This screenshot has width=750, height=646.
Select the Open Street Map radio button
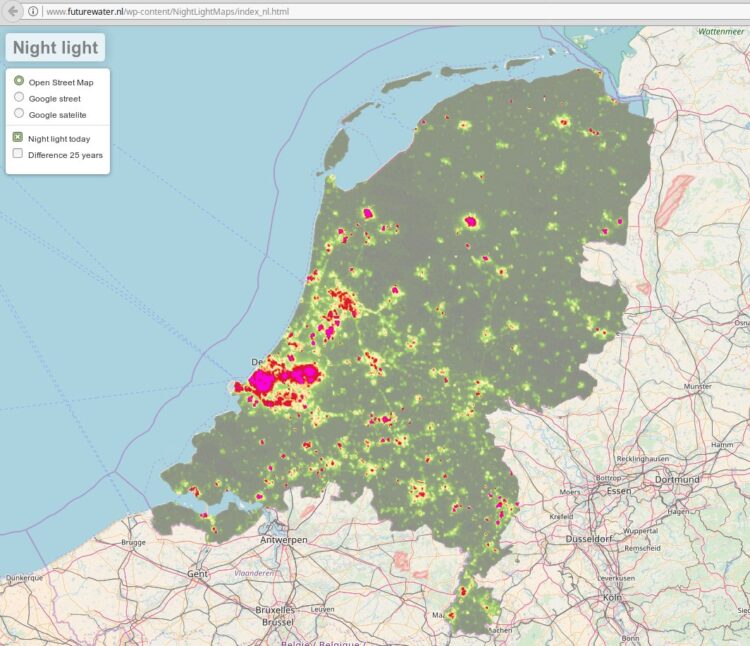click(19, 81)
